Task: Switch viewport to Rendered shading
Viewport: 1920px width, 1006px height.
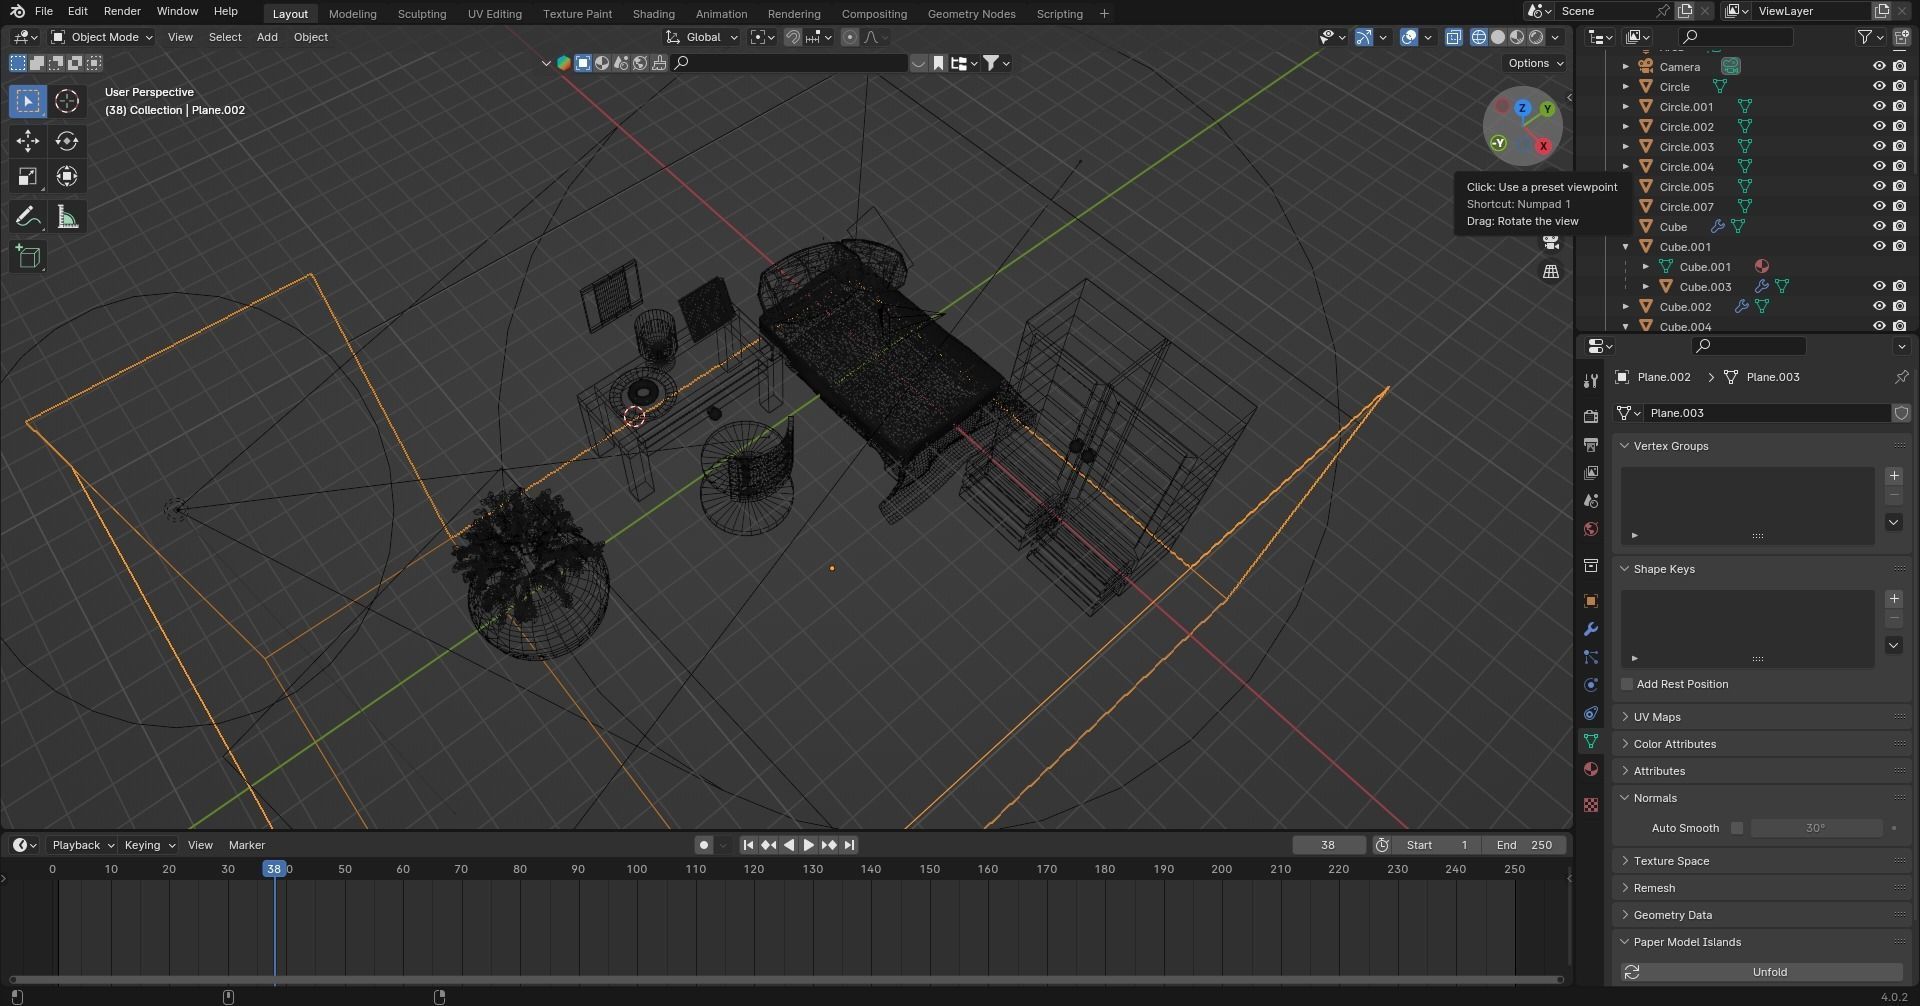Action: (x=1536, y=37)
